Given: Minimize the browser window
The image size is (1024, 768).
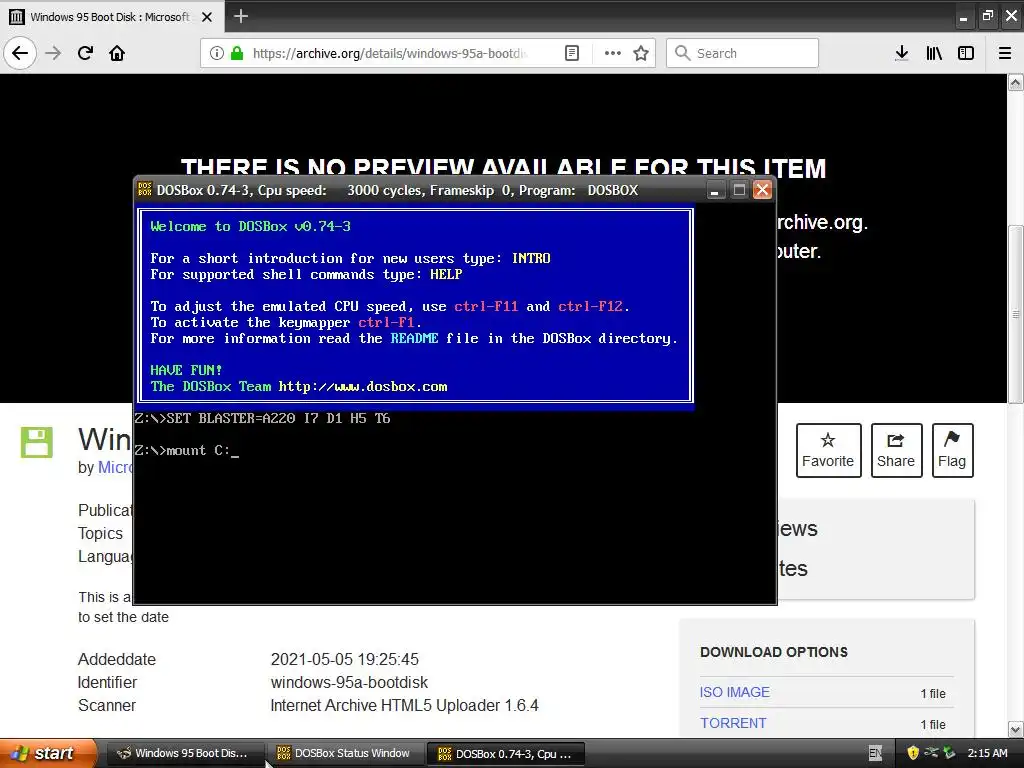Looking at the screenshot, I should 963,17.
